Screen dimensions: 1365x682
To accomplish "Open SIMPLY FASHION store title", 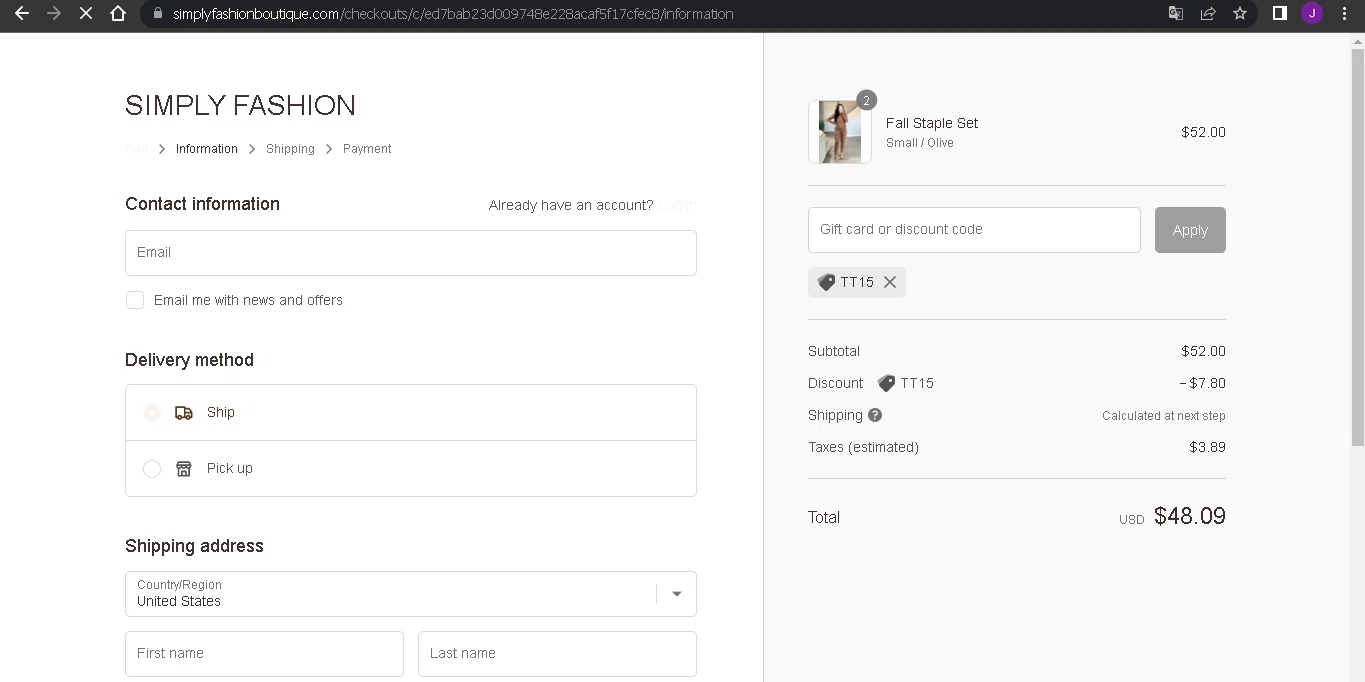I will click(x=240, y=105).
